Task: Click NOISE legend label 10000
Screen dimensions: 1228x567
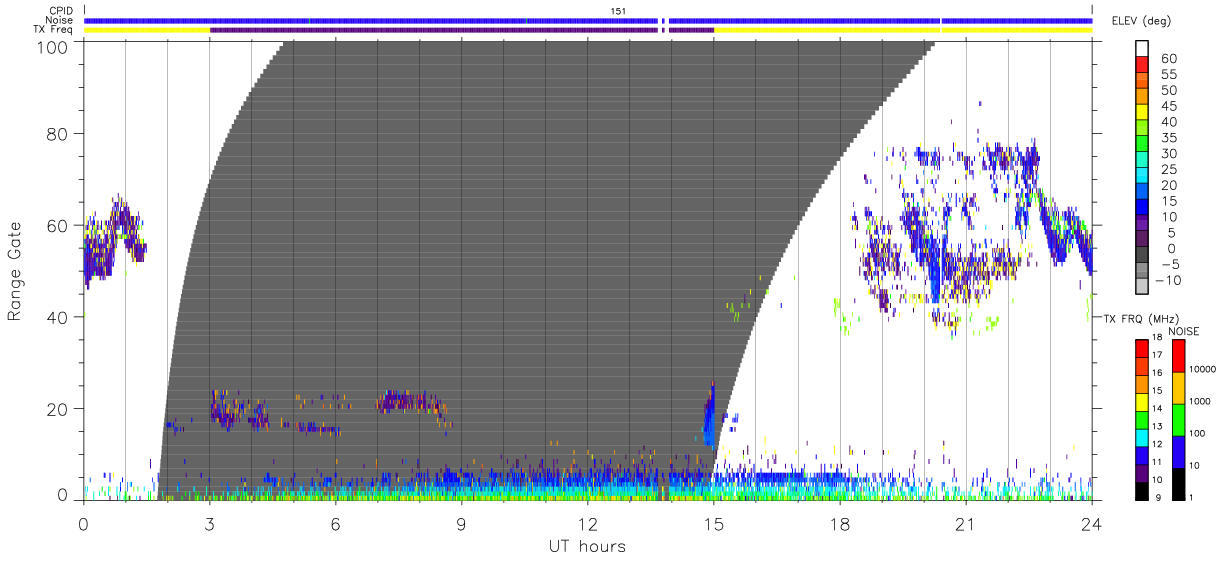Action: (x=1202, y=369)
